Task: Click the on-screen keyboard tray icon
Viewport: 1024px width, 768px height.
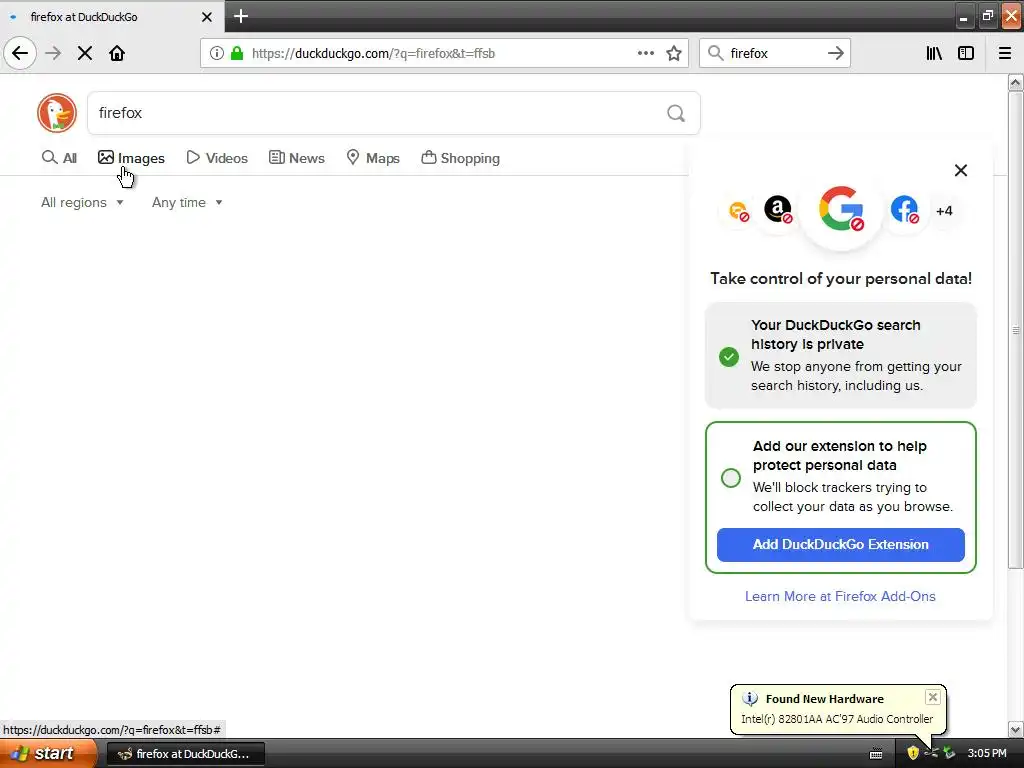Action: 876,754
